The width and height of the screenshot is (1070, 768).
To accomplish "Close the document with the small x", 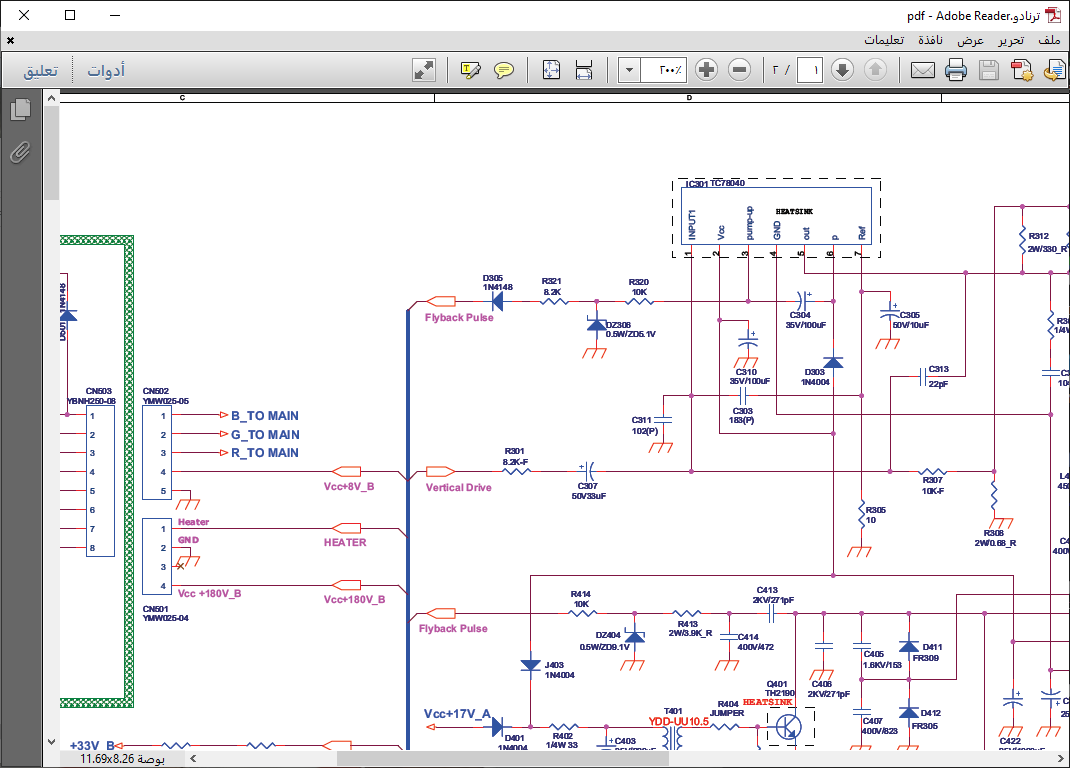I will click(x=10, y=41).
